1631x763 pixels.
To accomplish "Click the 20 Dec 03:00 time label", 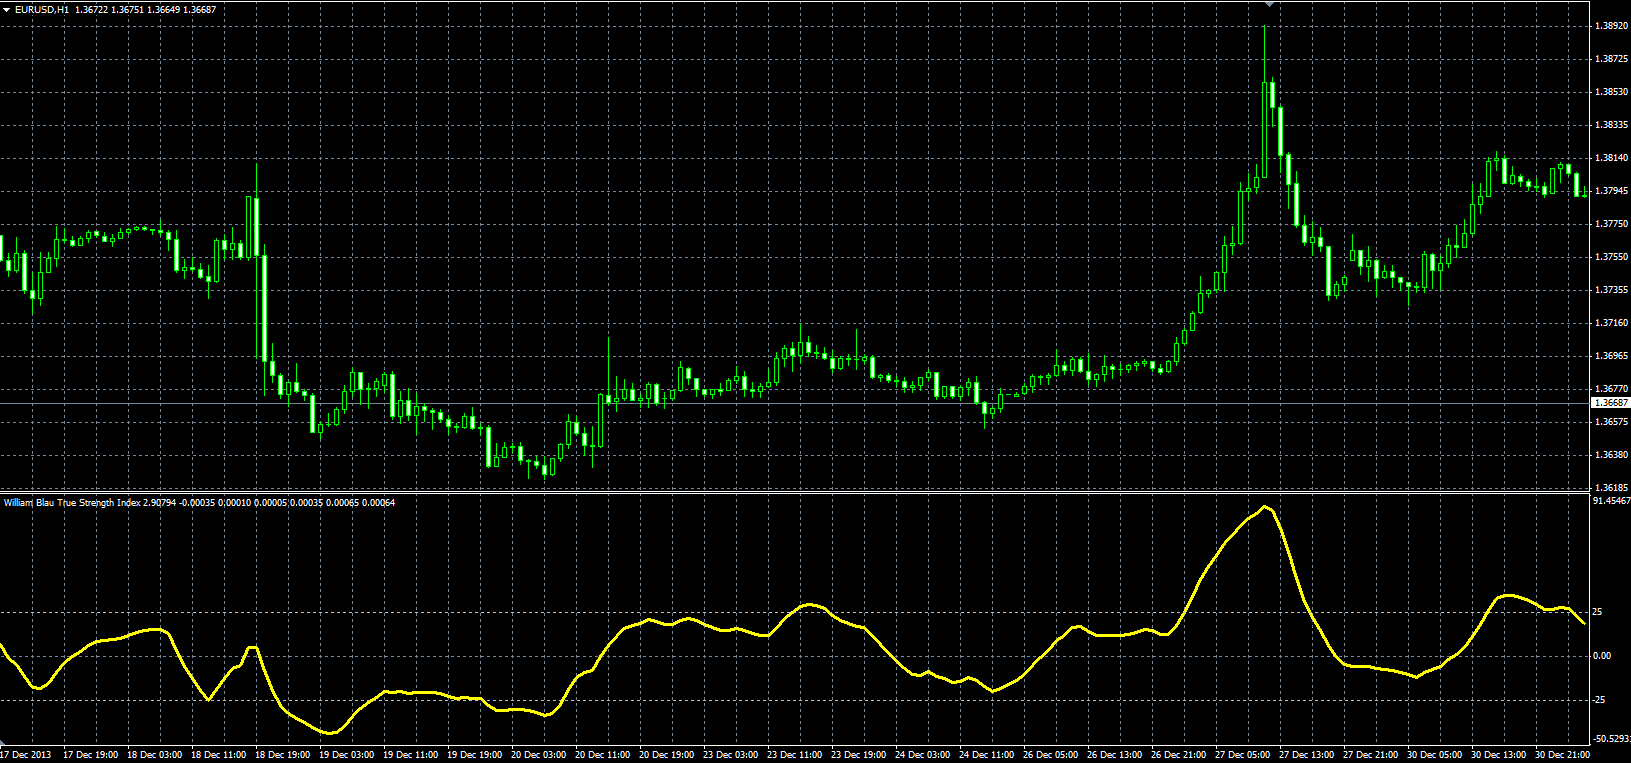I will 539,754.
